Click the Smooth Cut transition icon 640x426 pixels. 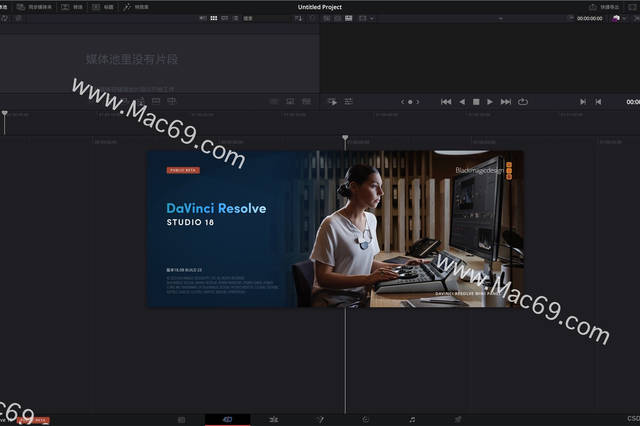(x=306, y=101)
